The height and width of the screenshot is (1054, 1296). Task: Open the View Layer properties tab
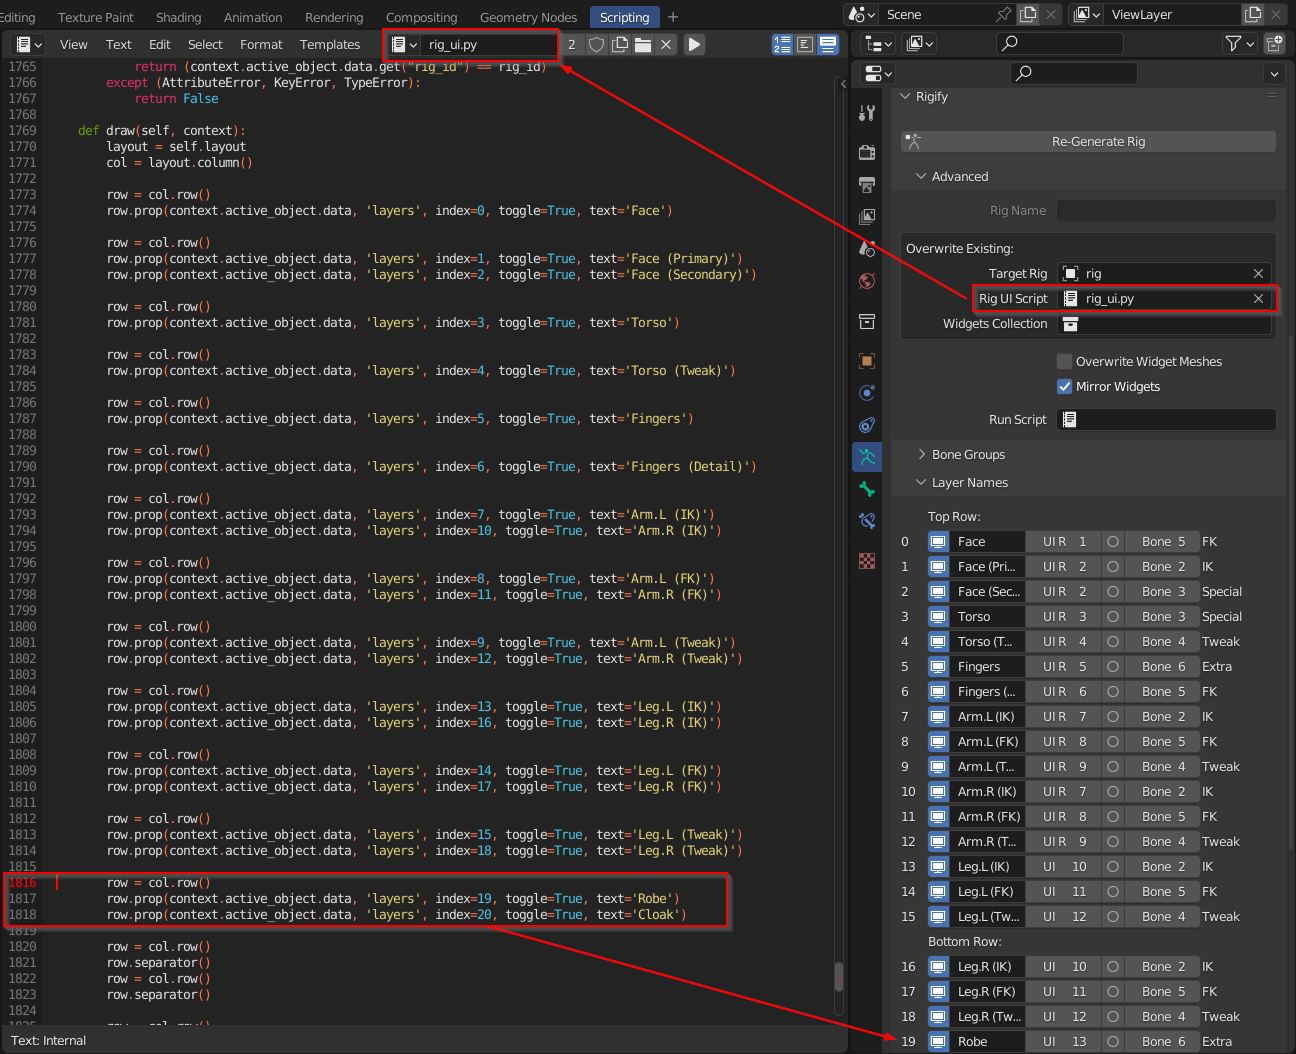pyautogui.click(x=867, y=216)
